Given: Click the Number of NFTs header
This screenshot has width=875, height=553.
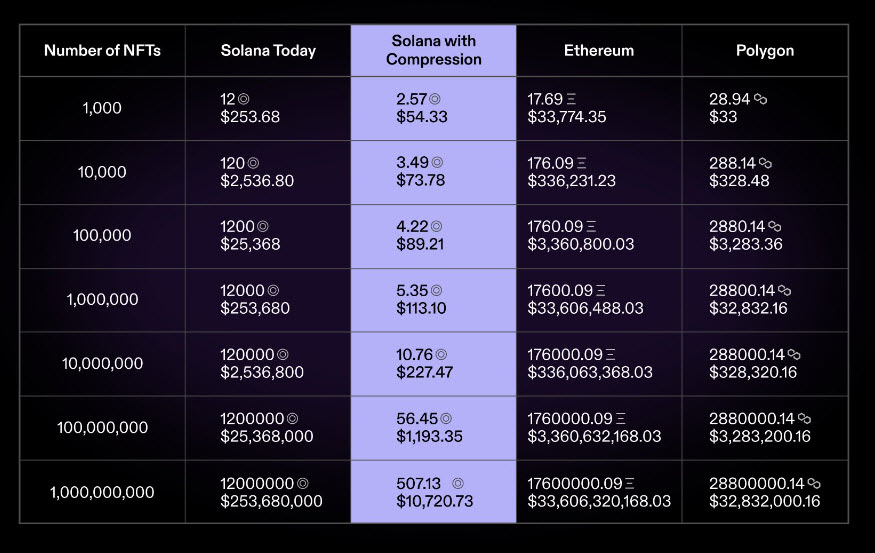Looking at the screenshot, I should coord(102,51).
